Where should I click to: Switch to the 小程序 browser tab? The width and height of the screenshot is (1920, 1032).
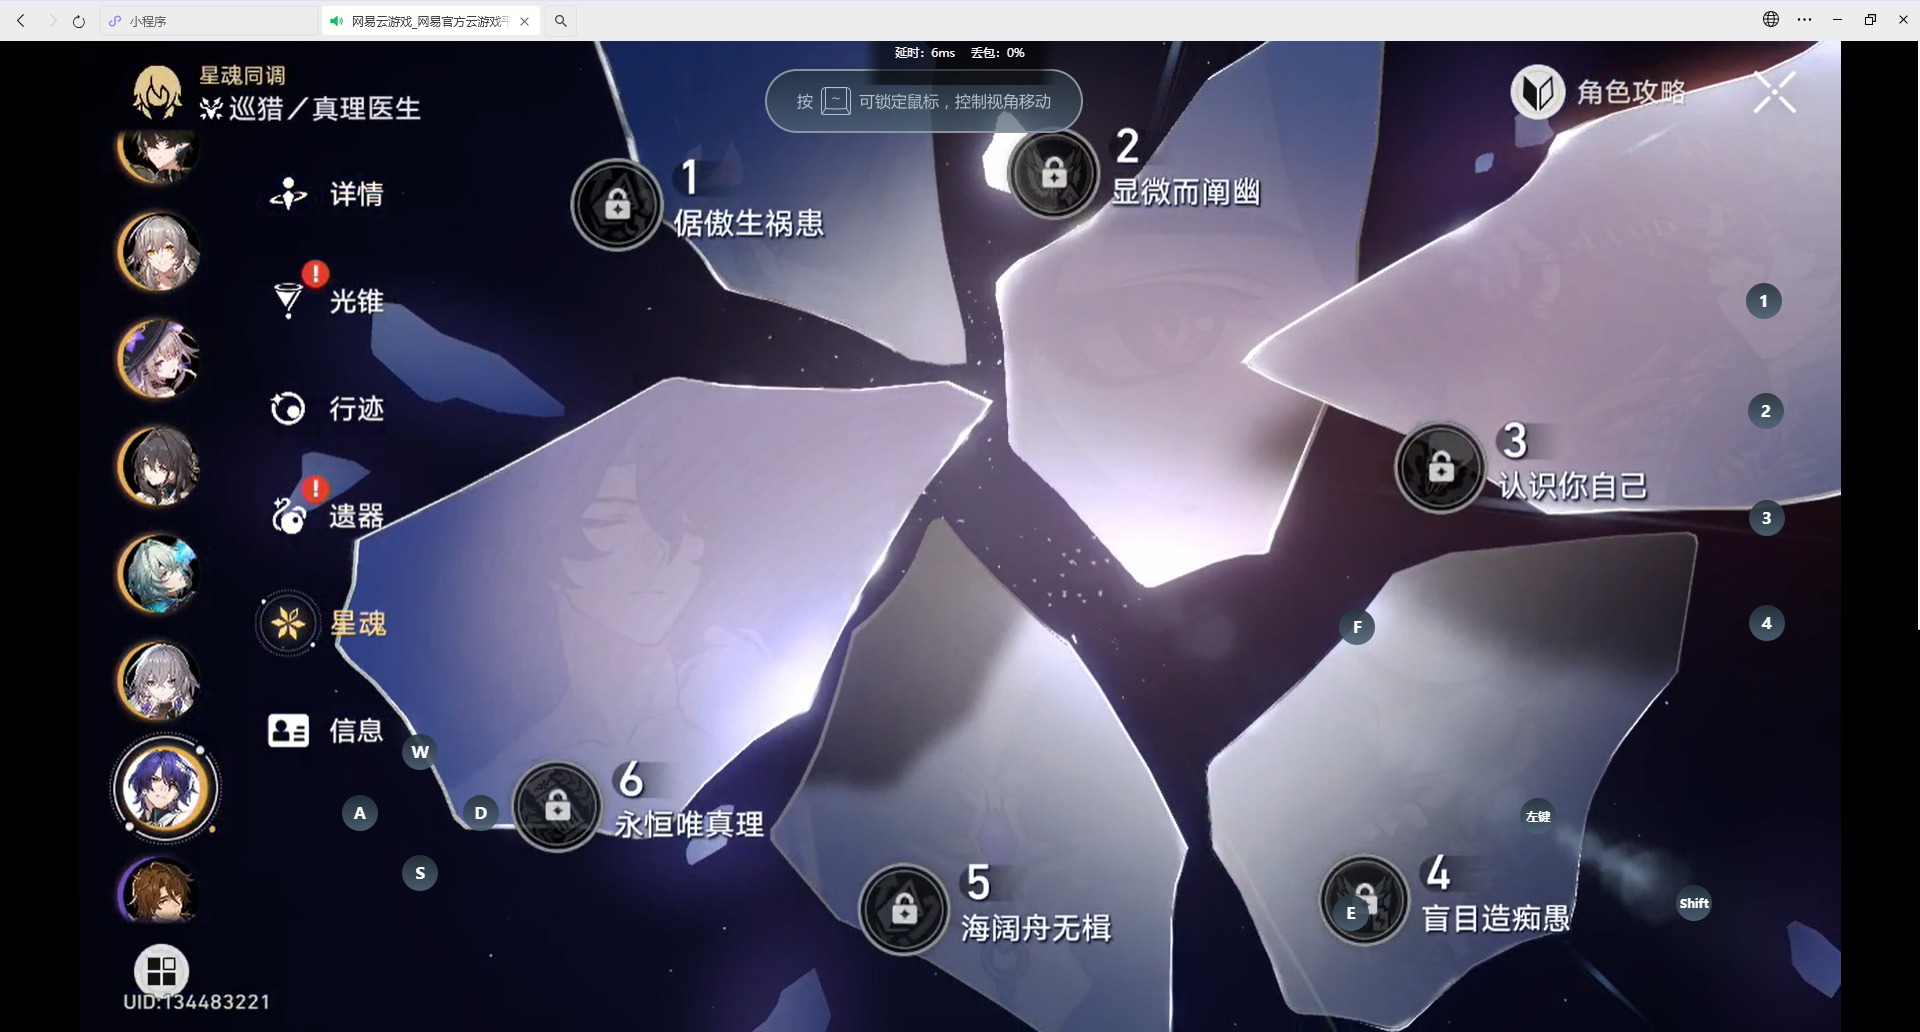pos(209,20)
